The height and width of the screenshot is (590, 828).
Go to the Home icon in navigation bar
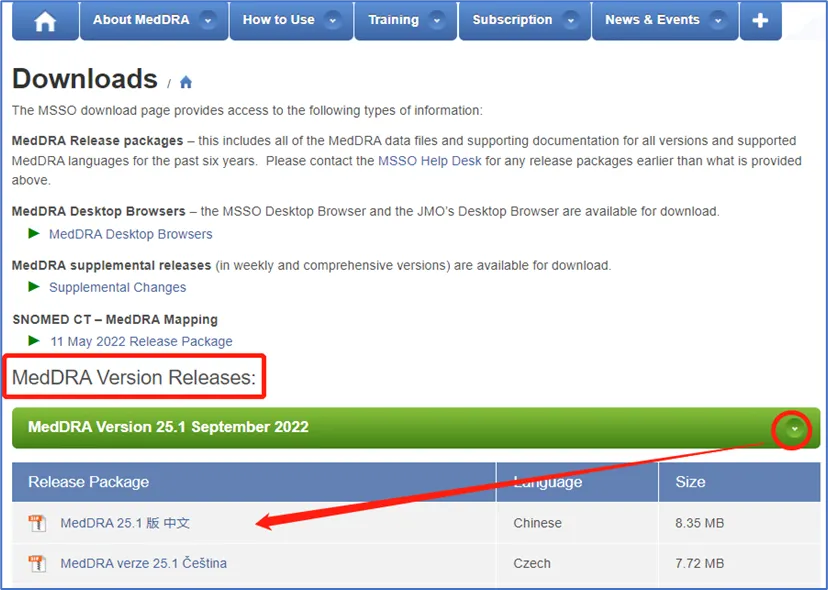45,21
